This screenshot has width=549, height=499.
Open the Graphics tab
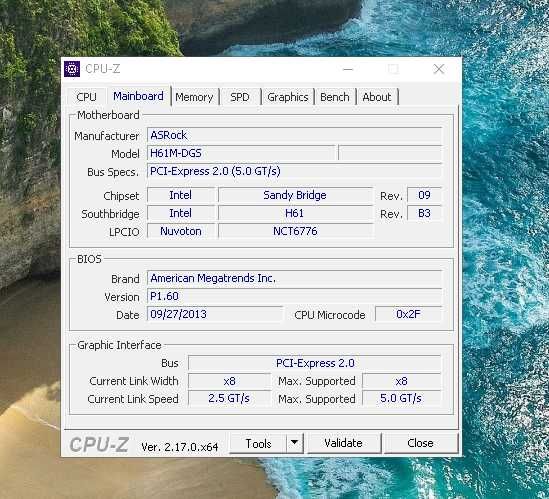[x=287, y=97]
